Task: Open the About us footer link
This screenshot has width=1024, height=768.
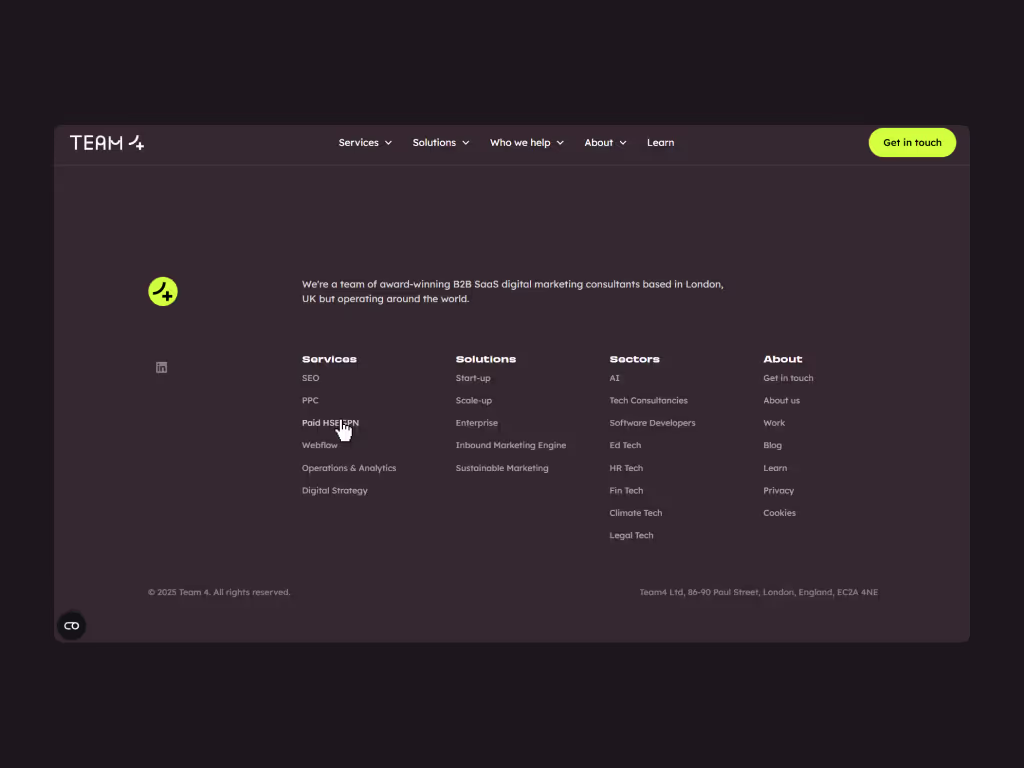Action: (x=781, y=400)
